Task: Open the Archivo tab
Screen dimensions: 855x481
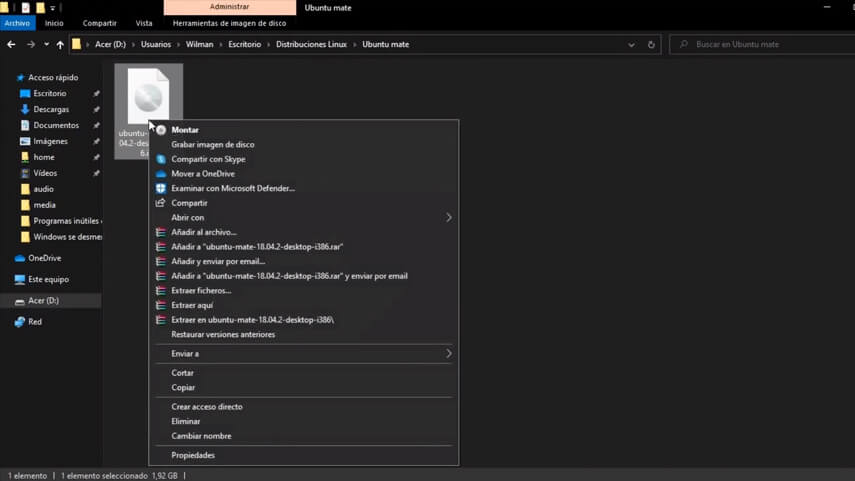Action: click(17, 23)
